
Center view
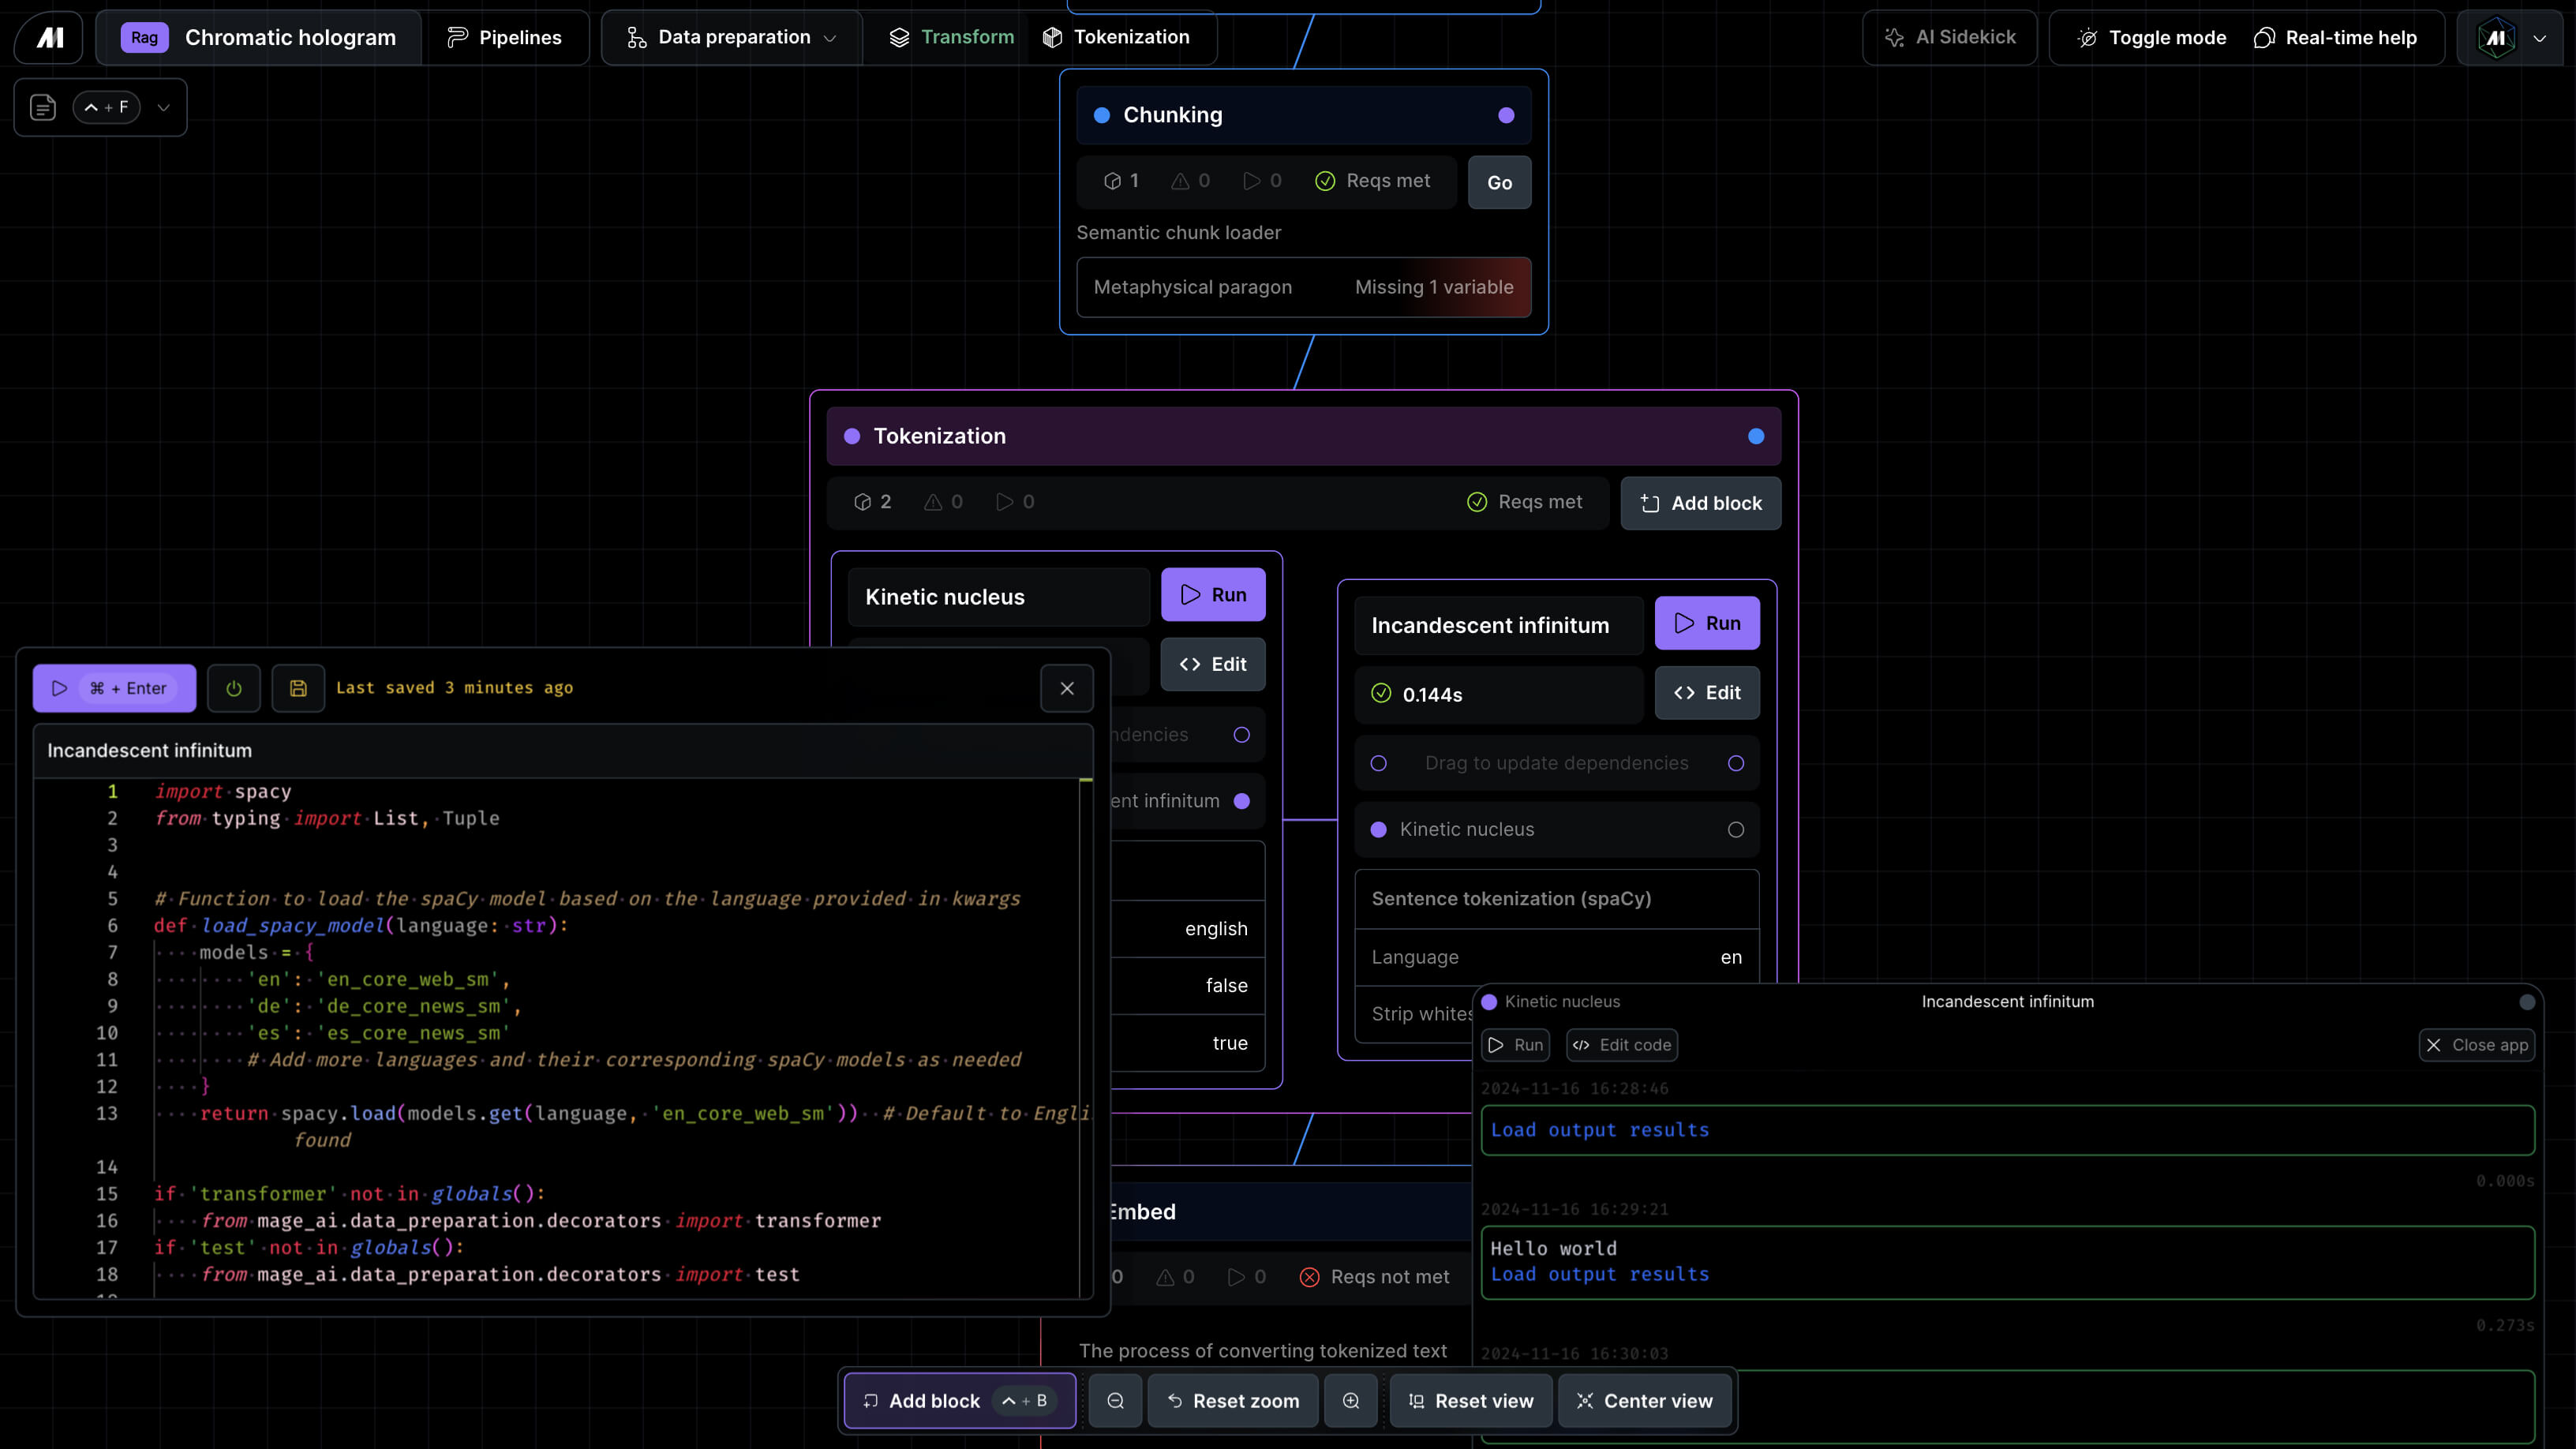tap(1644, 1401)
